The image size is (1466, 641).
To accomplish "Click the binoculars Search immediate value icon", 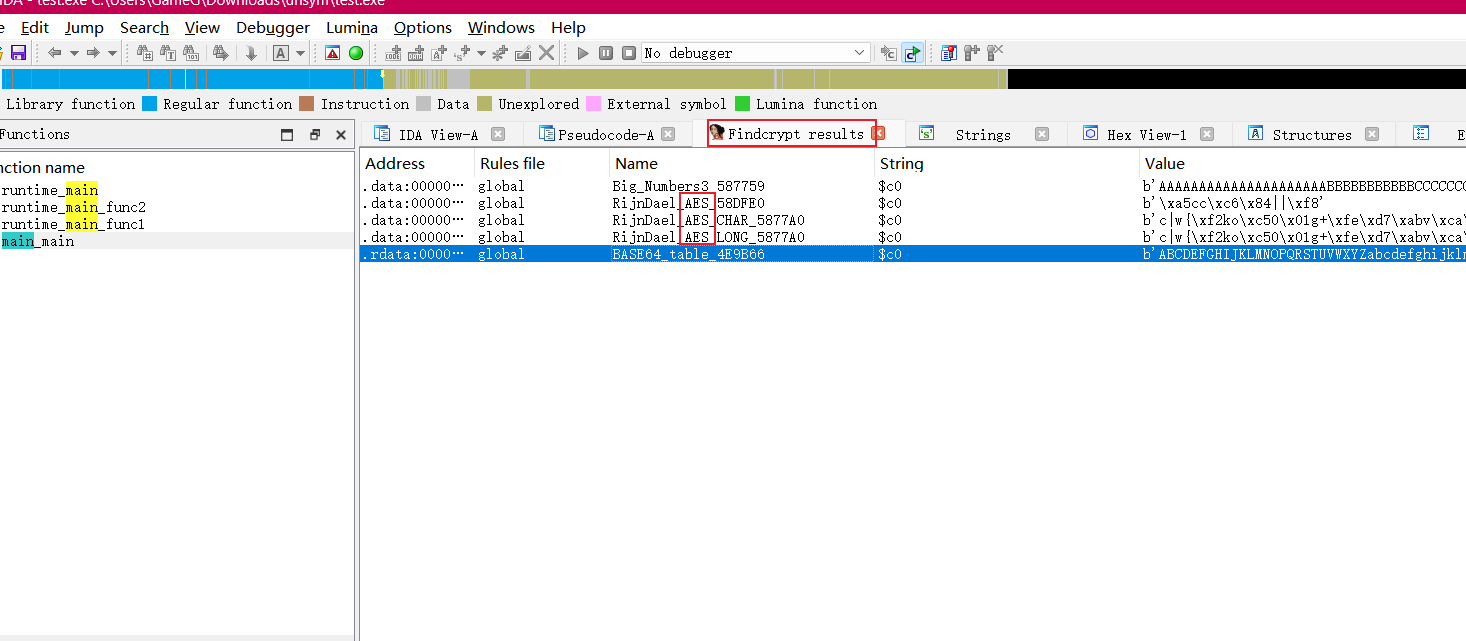I will click(x=144, y=53).
